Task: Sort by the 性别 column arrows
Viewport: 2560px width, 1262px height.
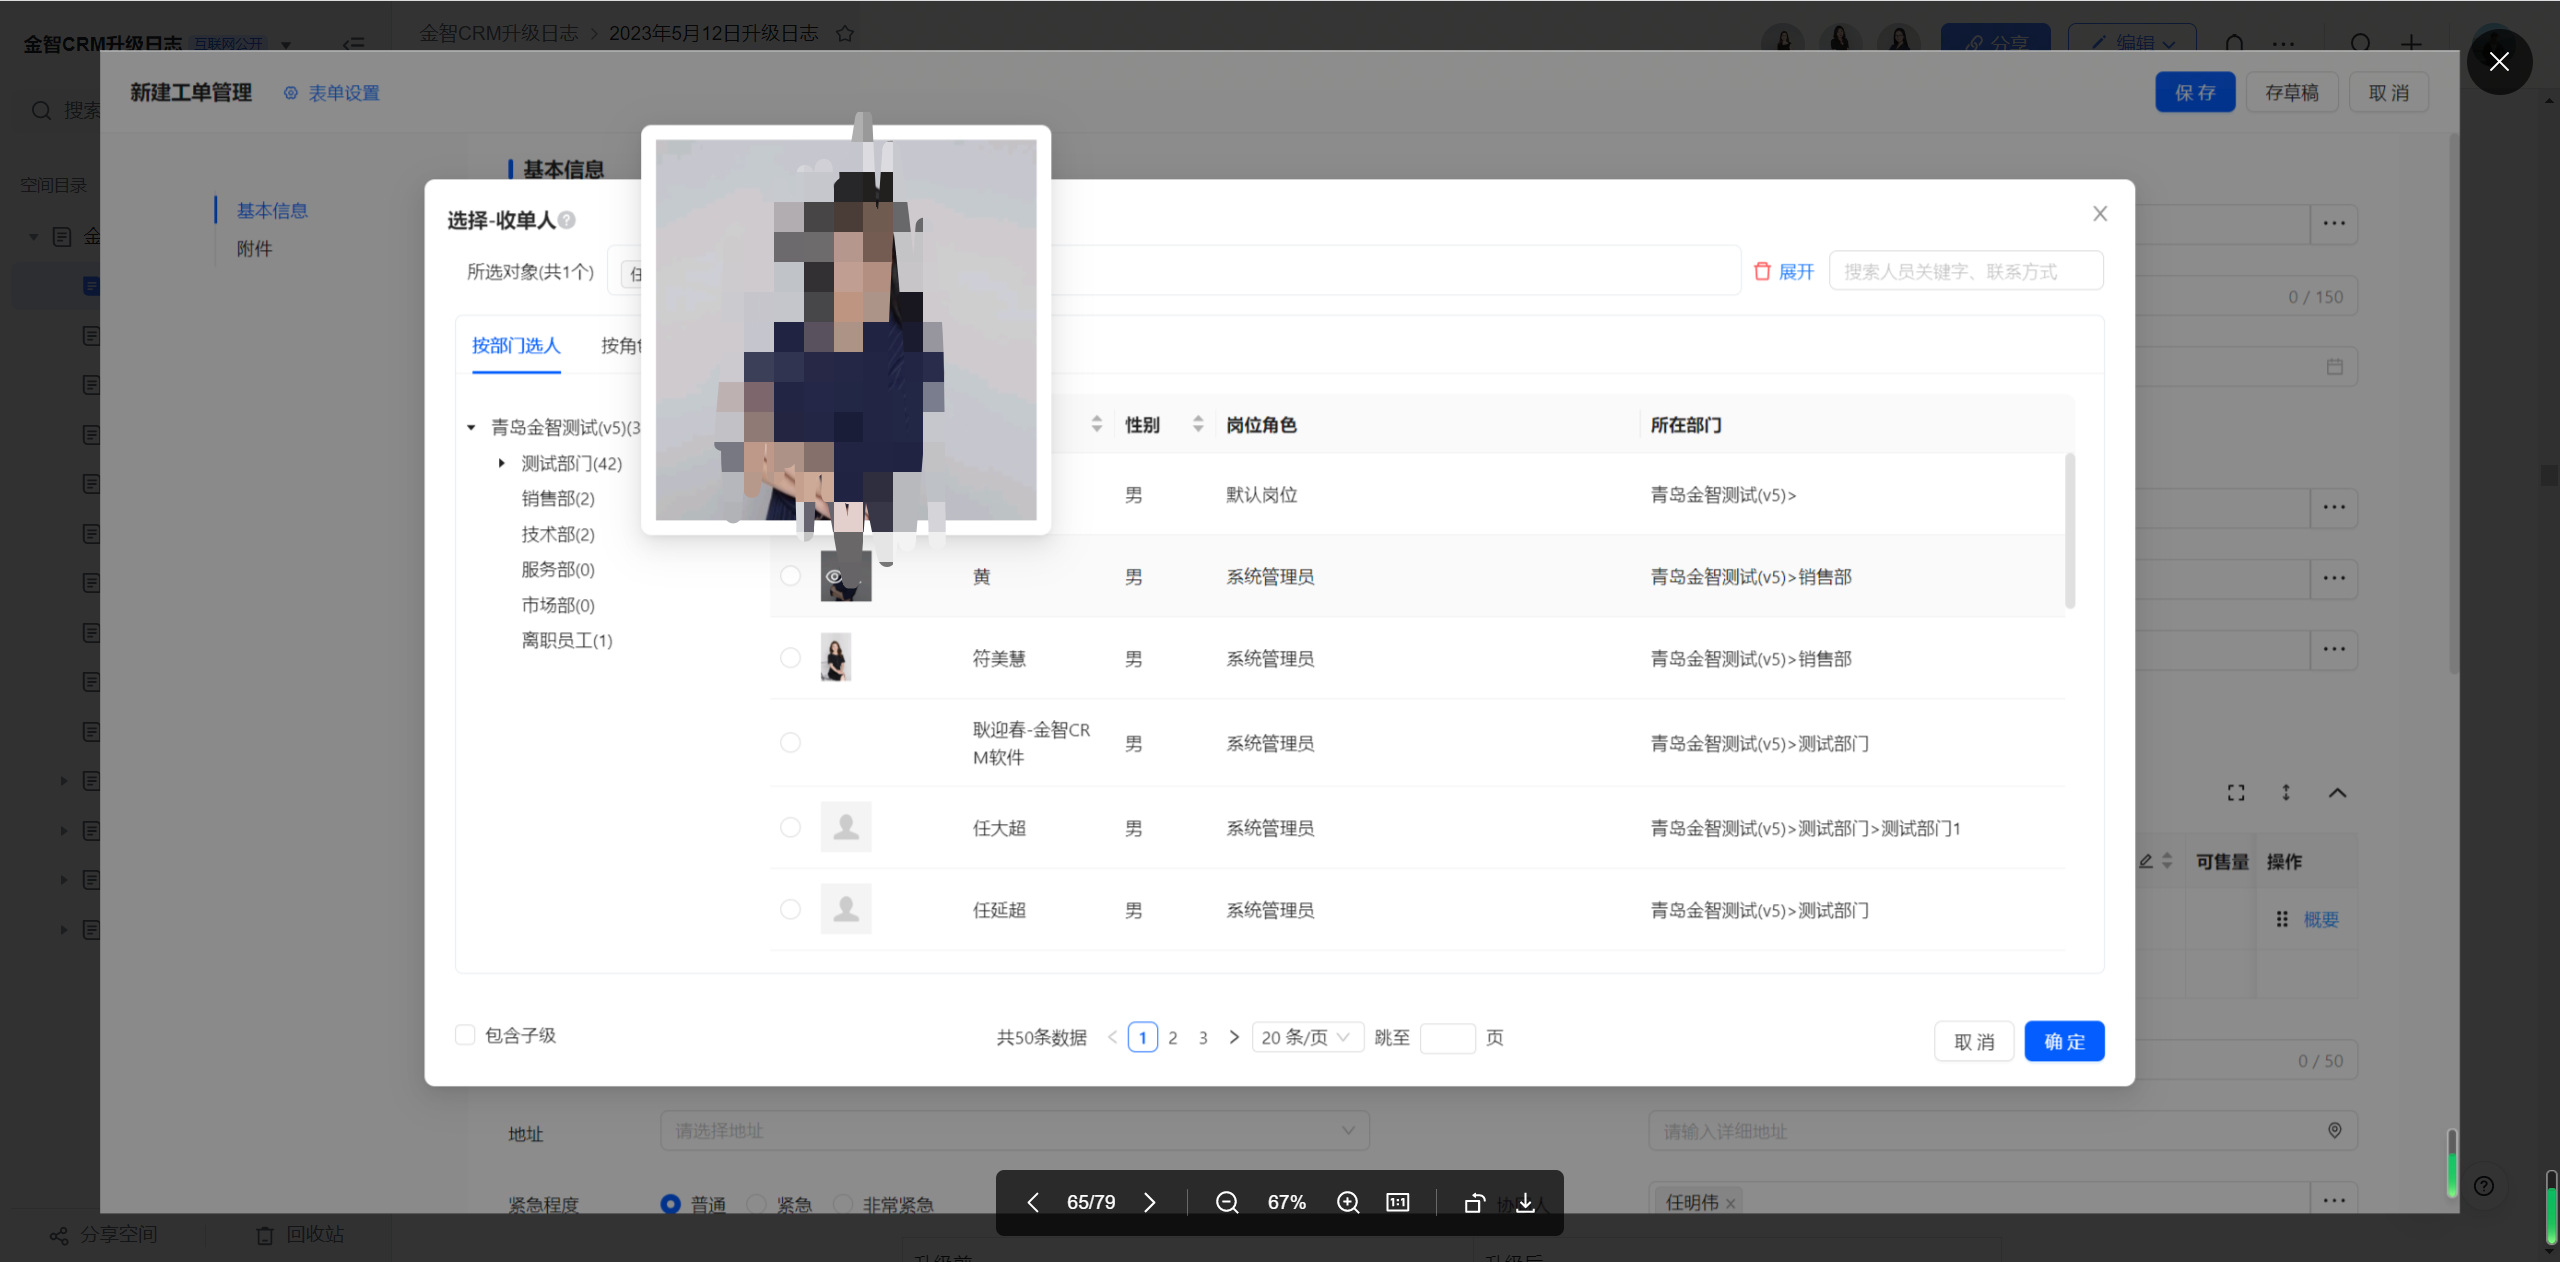Action: 1198,424
